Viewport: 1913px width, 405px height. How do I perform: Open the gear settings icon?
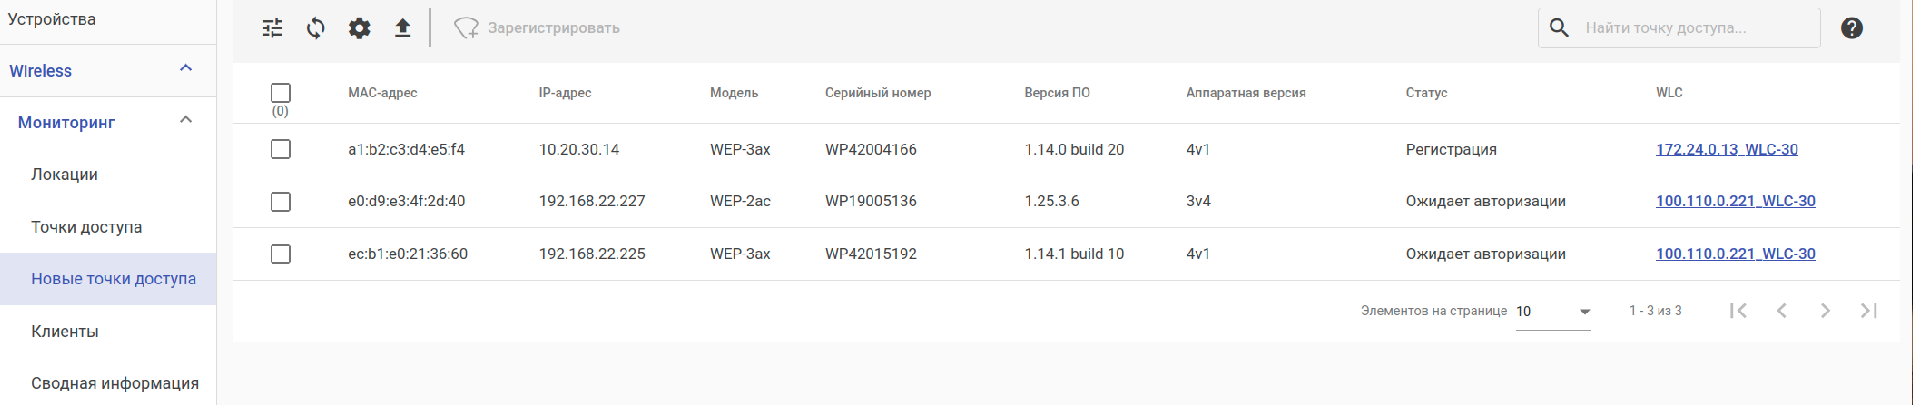pos(359,28)
